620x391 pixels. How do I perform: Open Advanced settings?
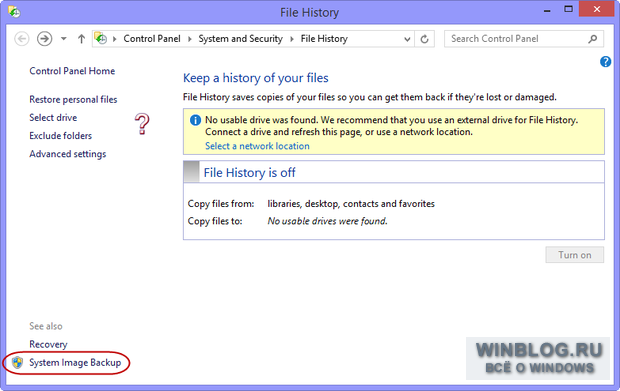tap(68, 154)
